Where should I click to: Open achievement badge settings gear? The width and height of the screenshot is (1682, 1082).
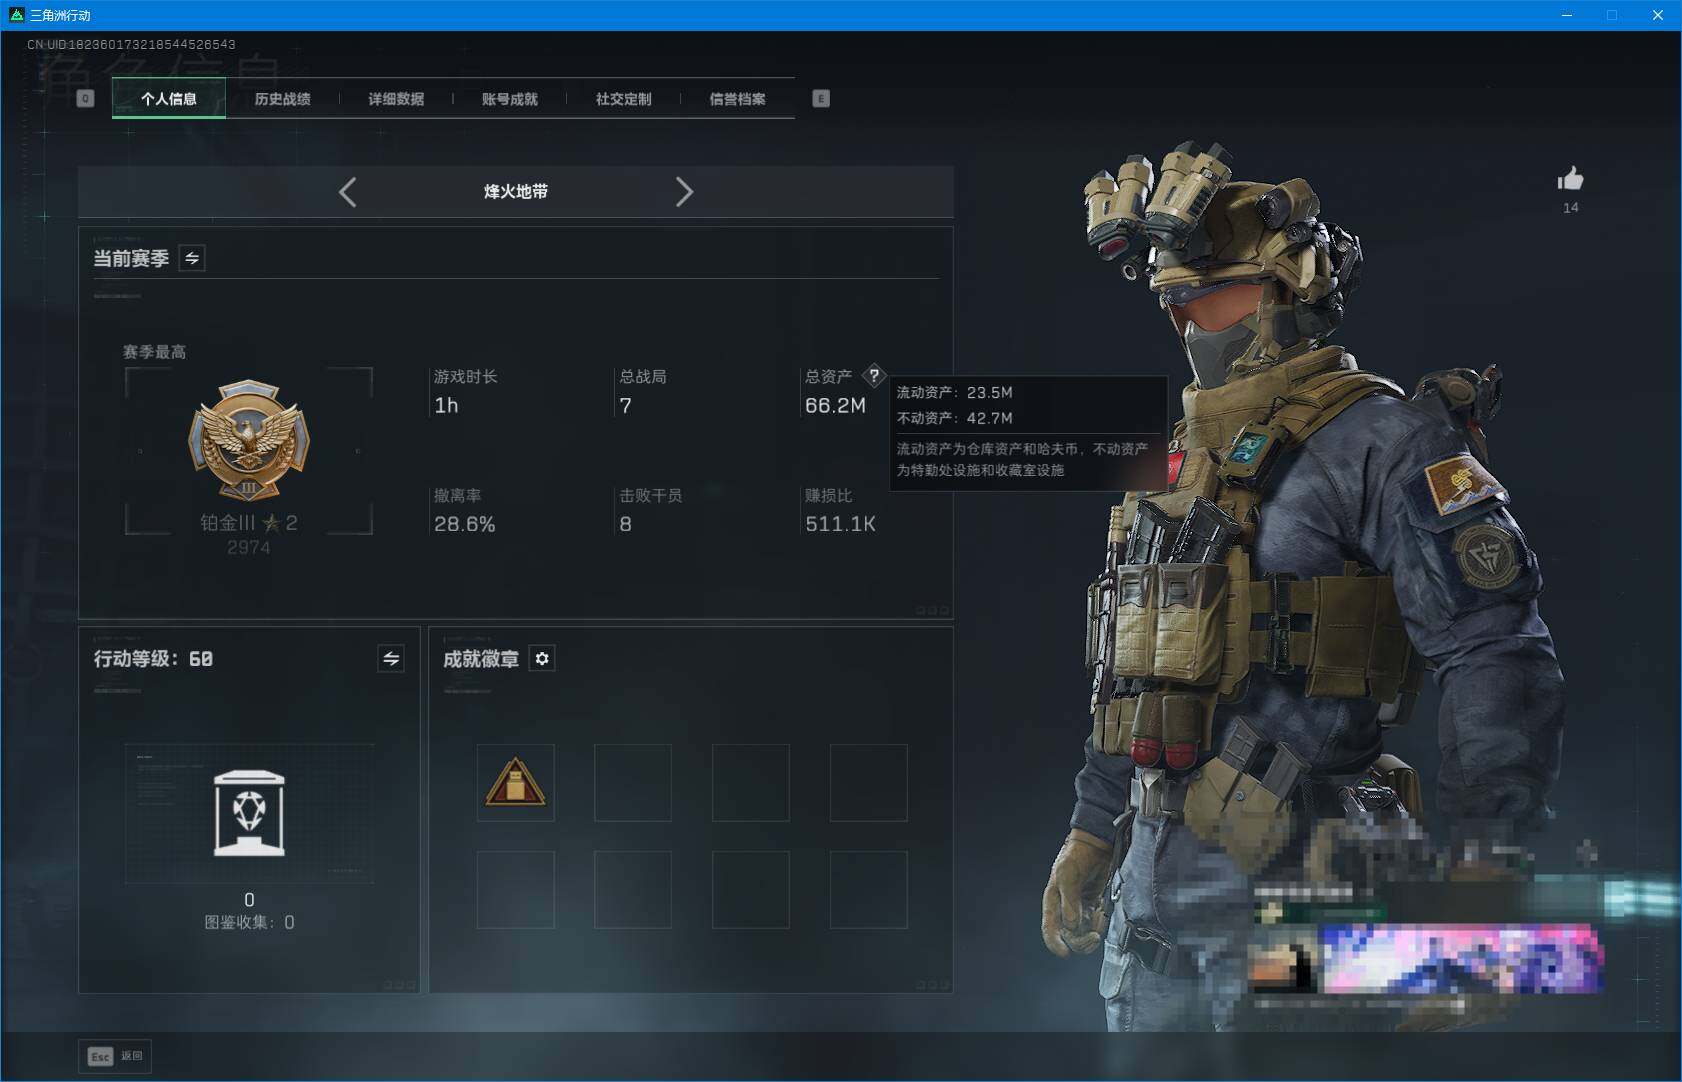pos(543,658)
